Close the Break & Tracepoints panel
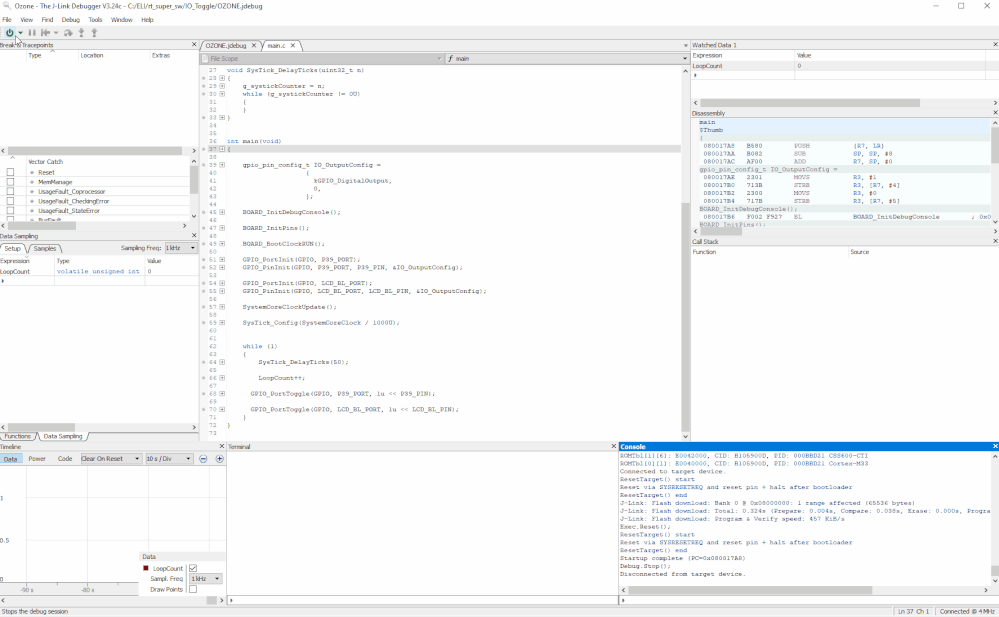The width and height of the screenshot is (999, 617). [194, 45]
